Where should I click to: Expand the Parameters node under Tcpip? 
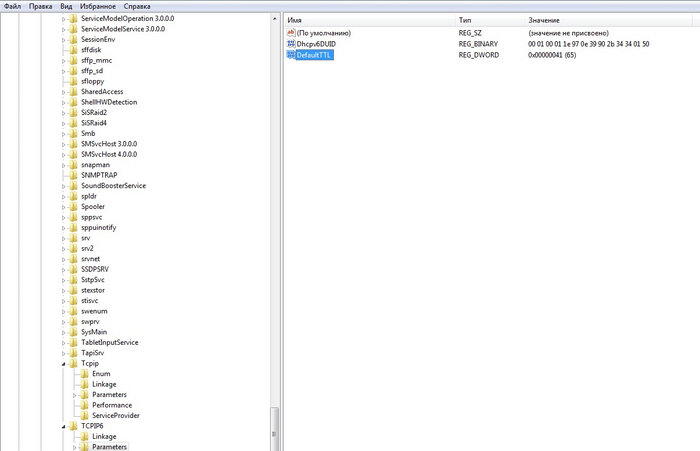click(x=75, y=395)
